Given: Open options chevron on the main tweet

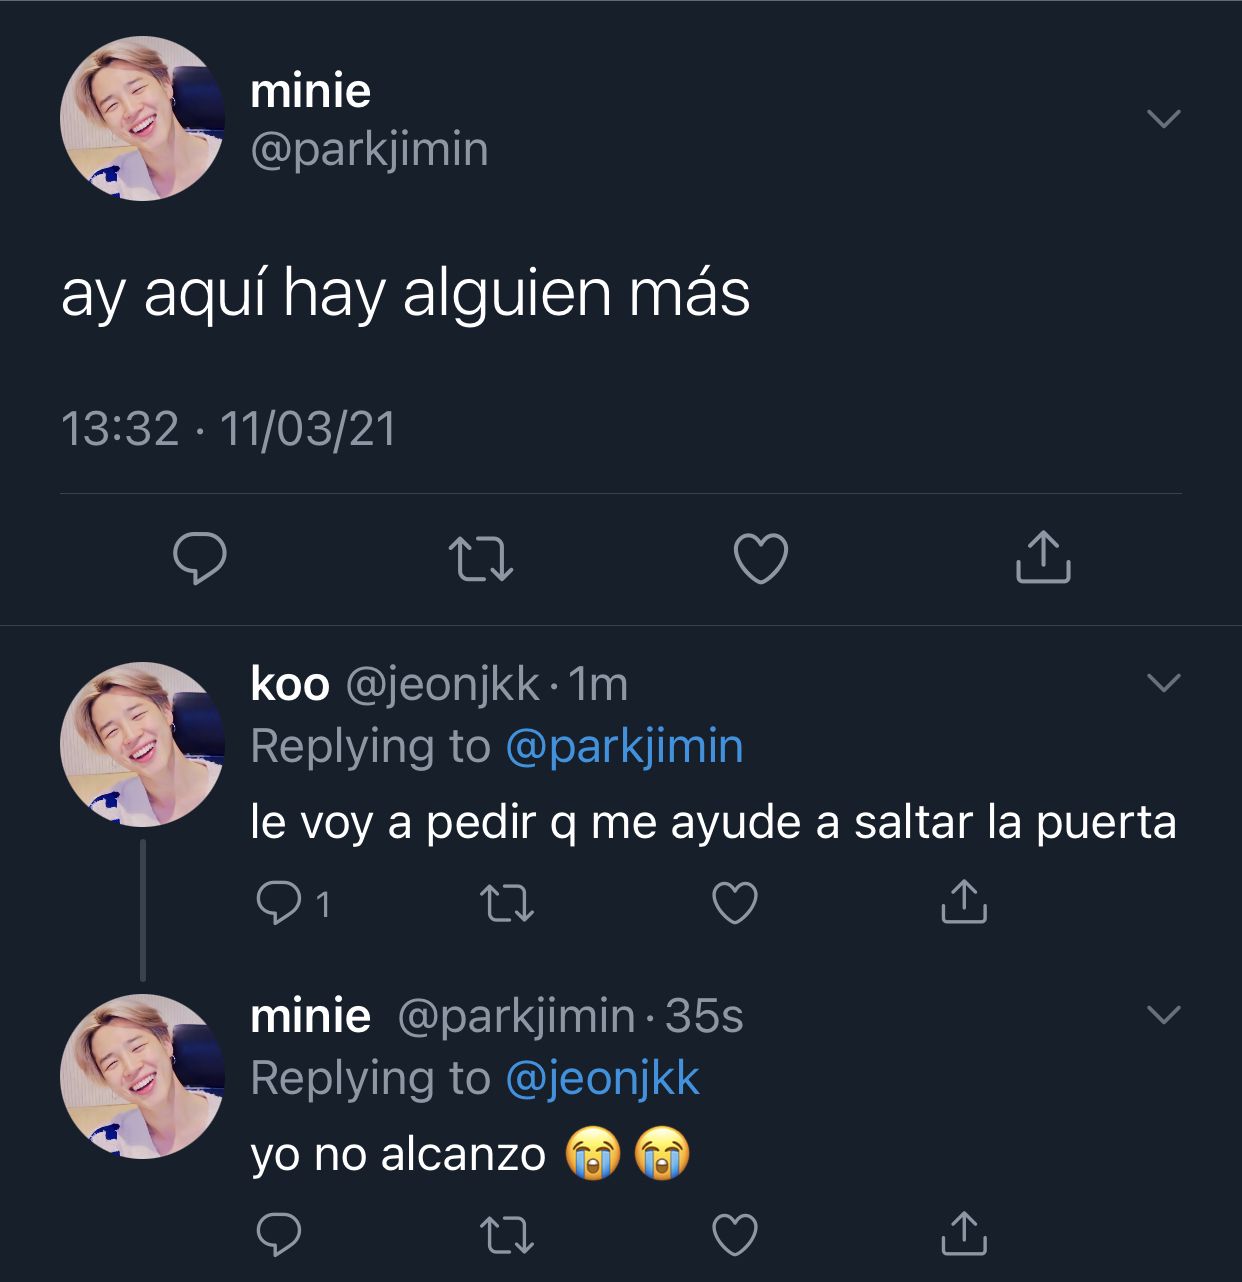Looking at the screenshot, I should 1163,119.
